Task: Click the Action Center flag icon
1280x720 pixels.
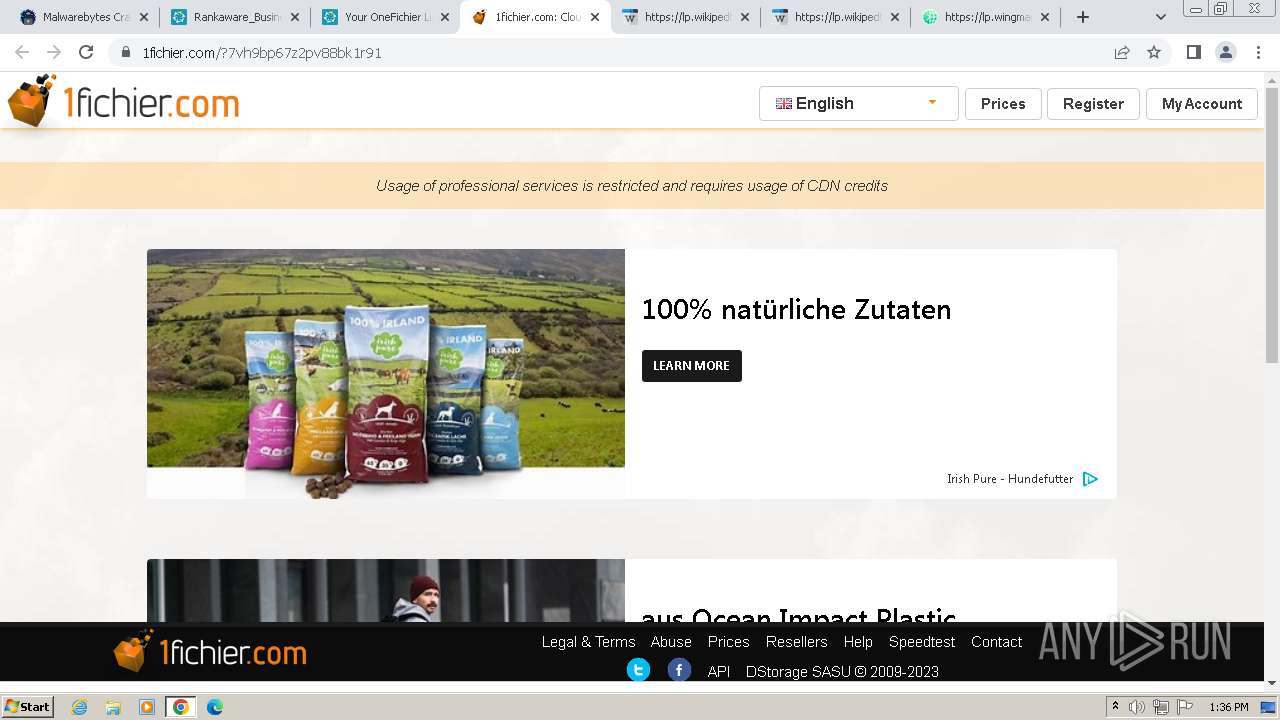Action: point(1185,707)
